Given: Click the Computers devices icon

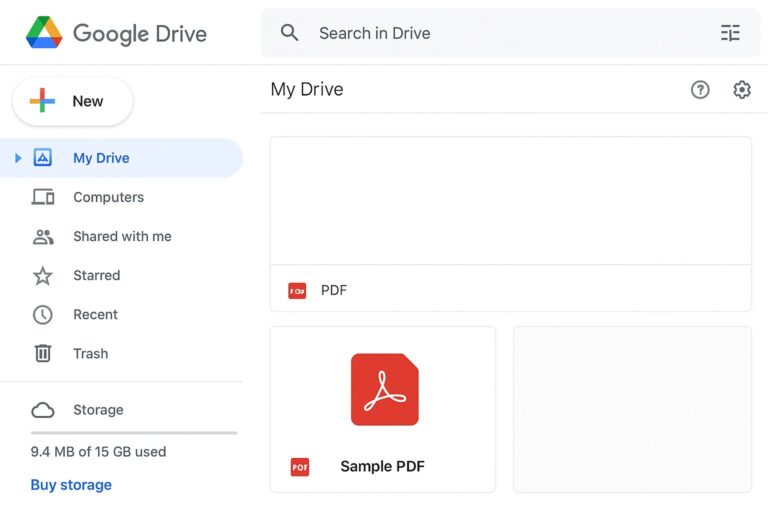Looking at the screenshot, I should tap(43, 197).
